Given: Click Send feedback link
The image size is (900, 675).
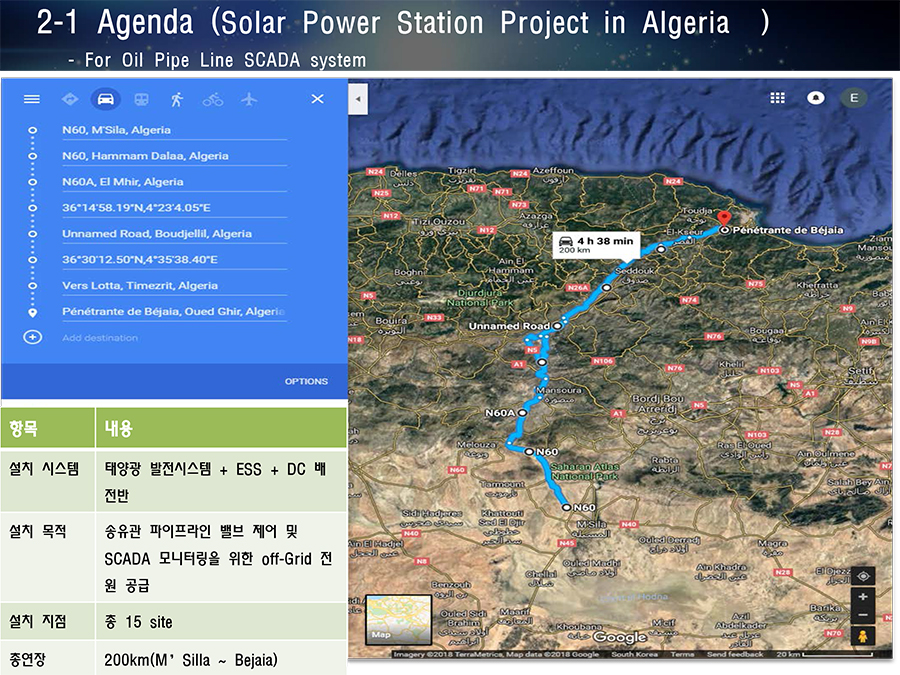Looking at the screenshot, I should tap(735, 654).
